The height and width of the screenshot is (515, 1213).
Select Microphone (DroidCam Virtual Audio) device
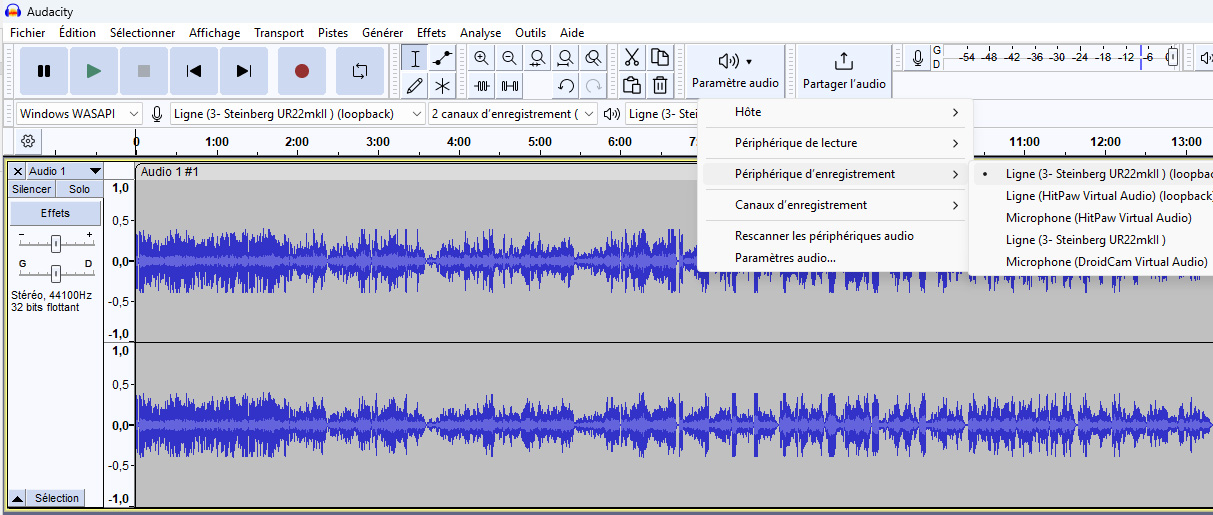pos(1093,262)
